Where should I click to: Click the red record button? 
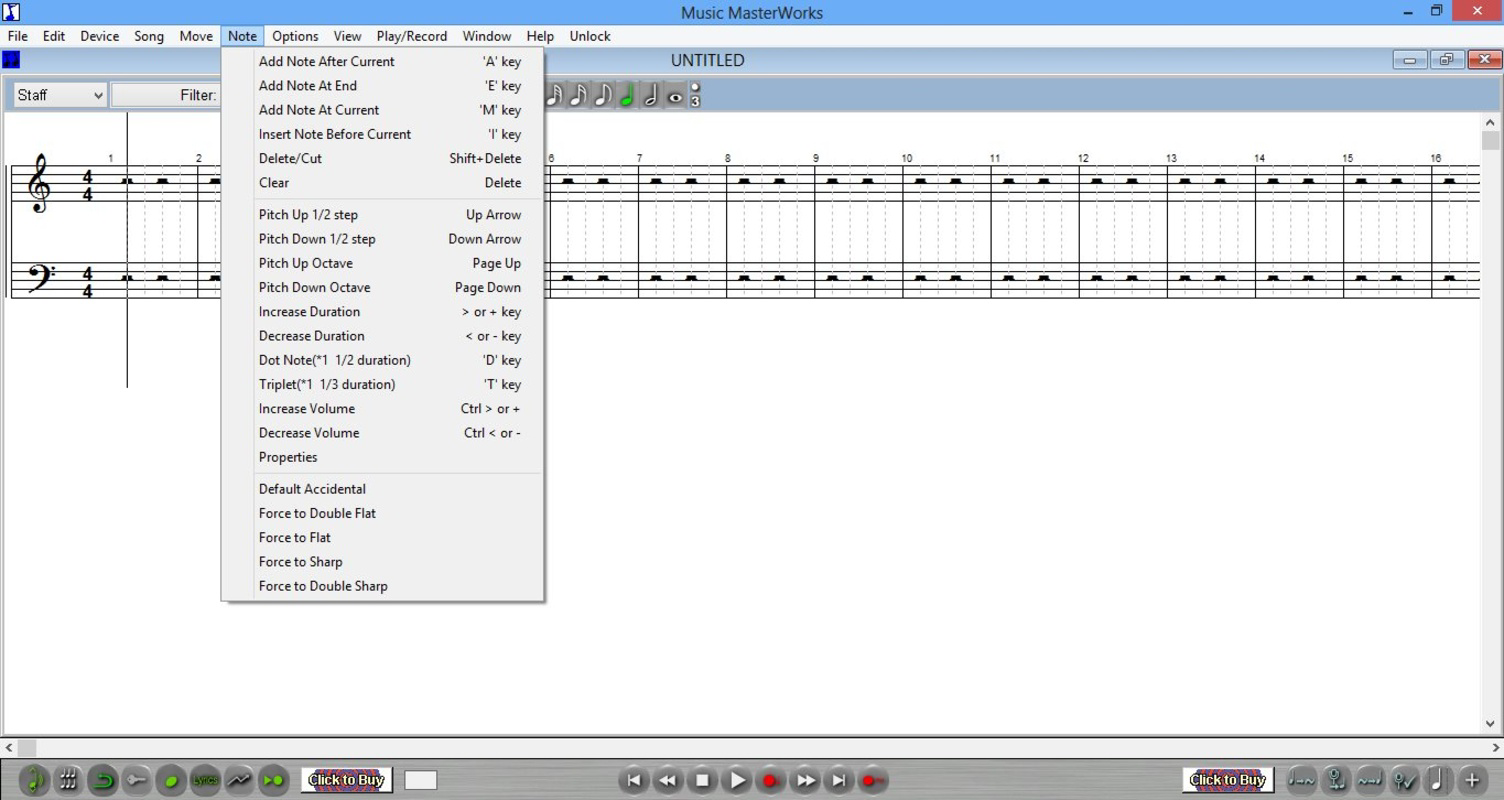(x=771, y=780)
